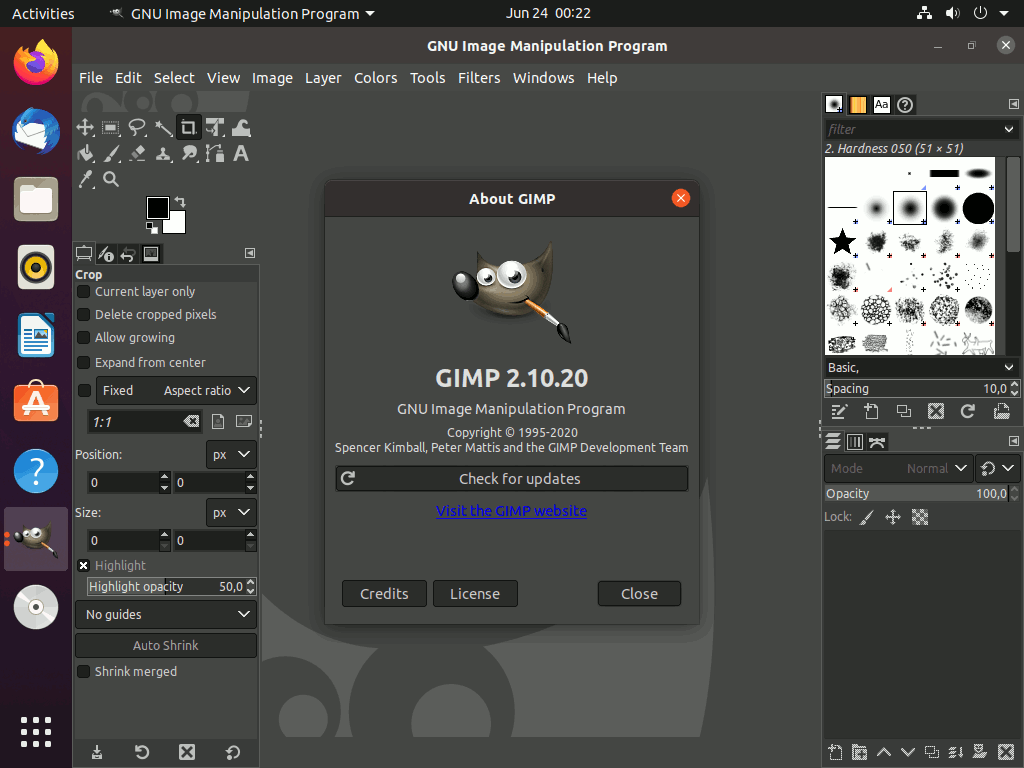
Task: Toggle the lock alpha channel checkerboard icon
Action: 920,518
